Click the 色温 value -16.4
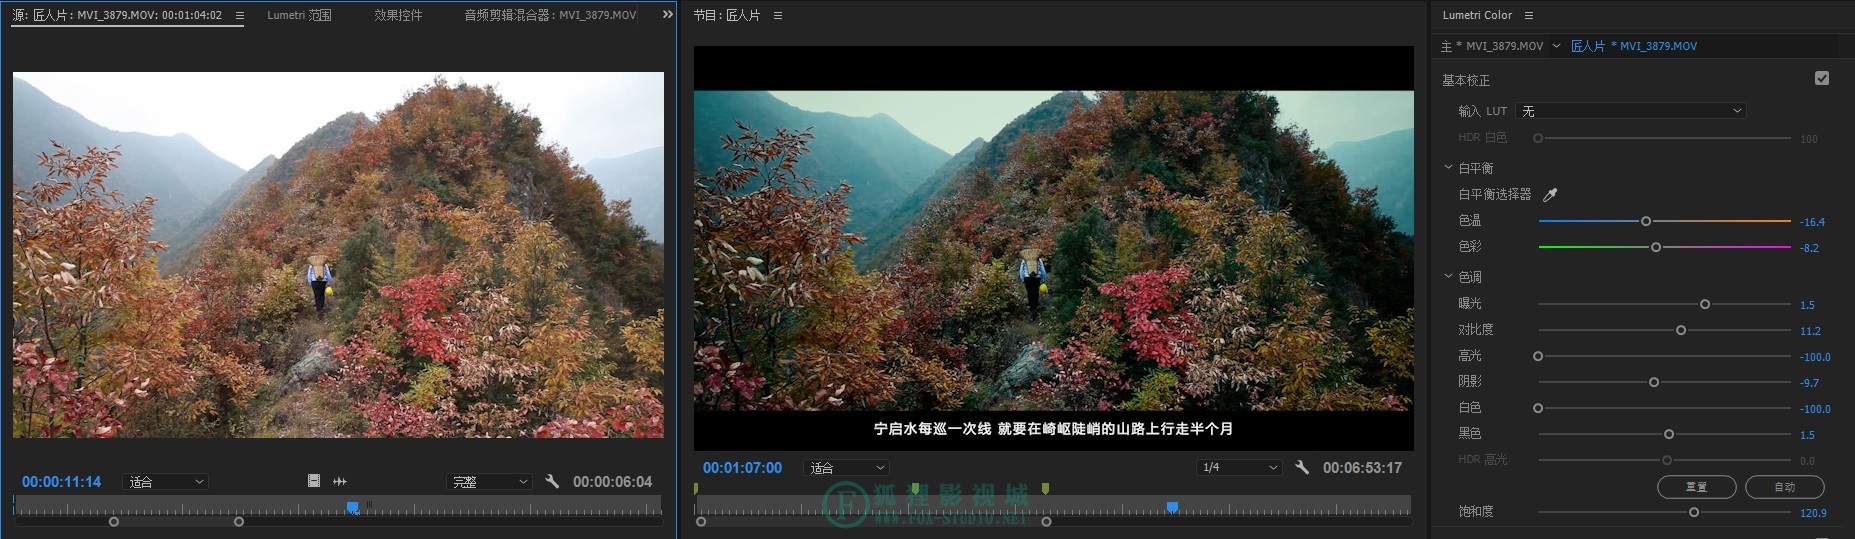Image resolution: width=1855 pixels, height=539 pixels. [1812, 222]
